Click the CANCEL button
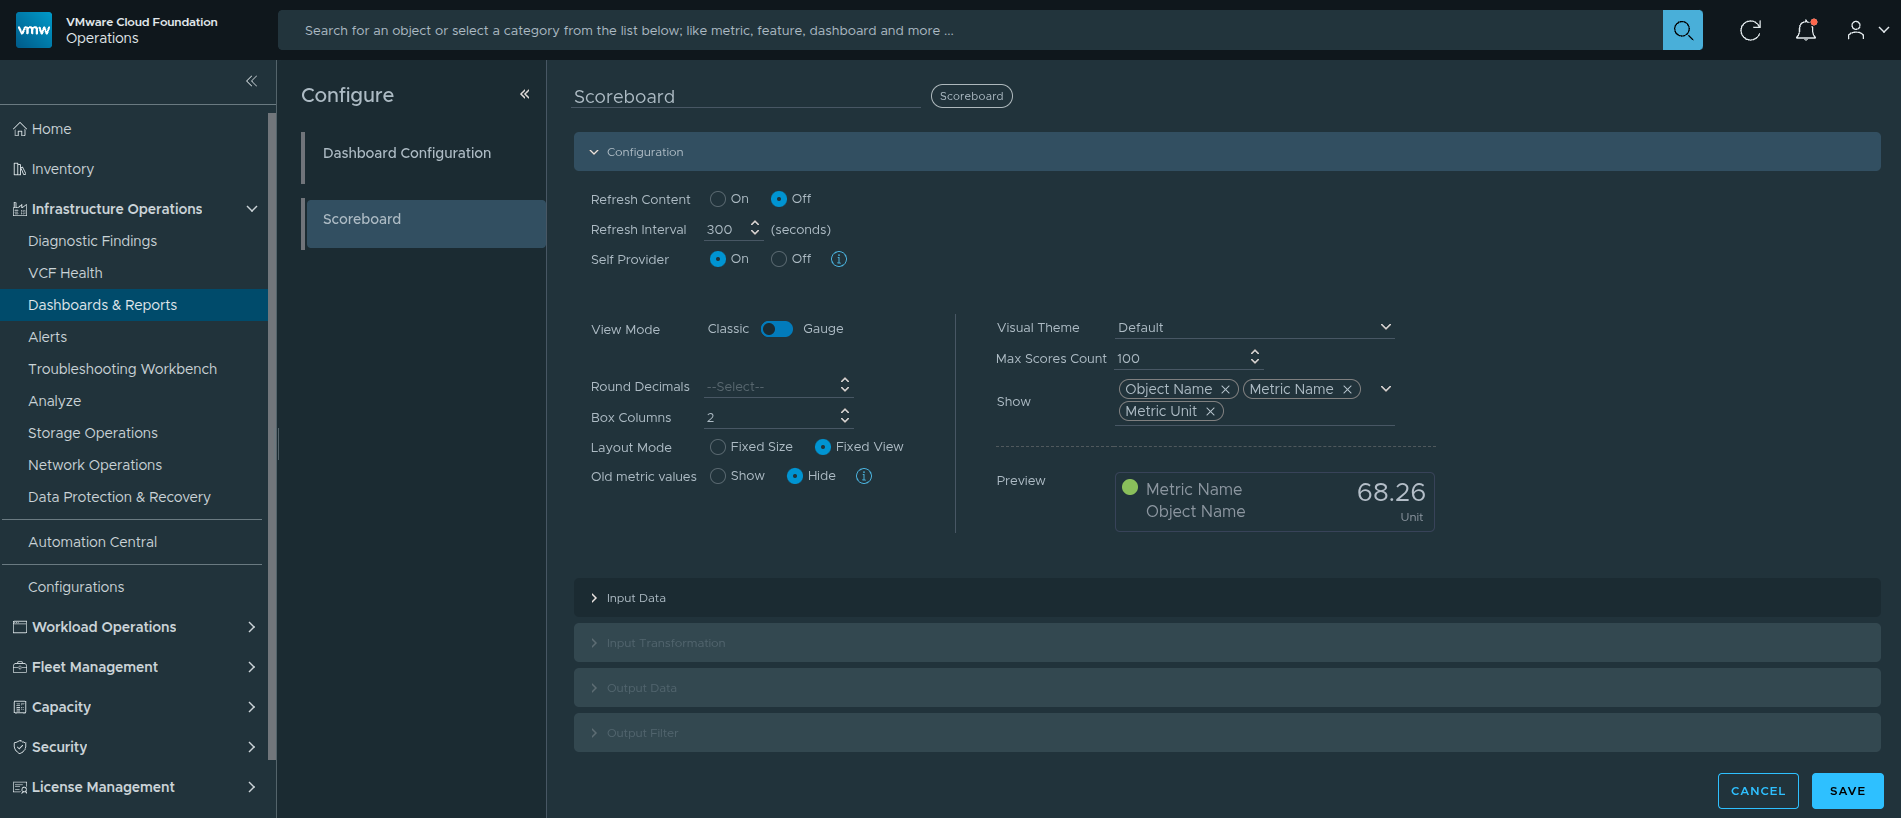This screenshot has height=818, width=1901. pyautogui.click(x=1758, y=791)
